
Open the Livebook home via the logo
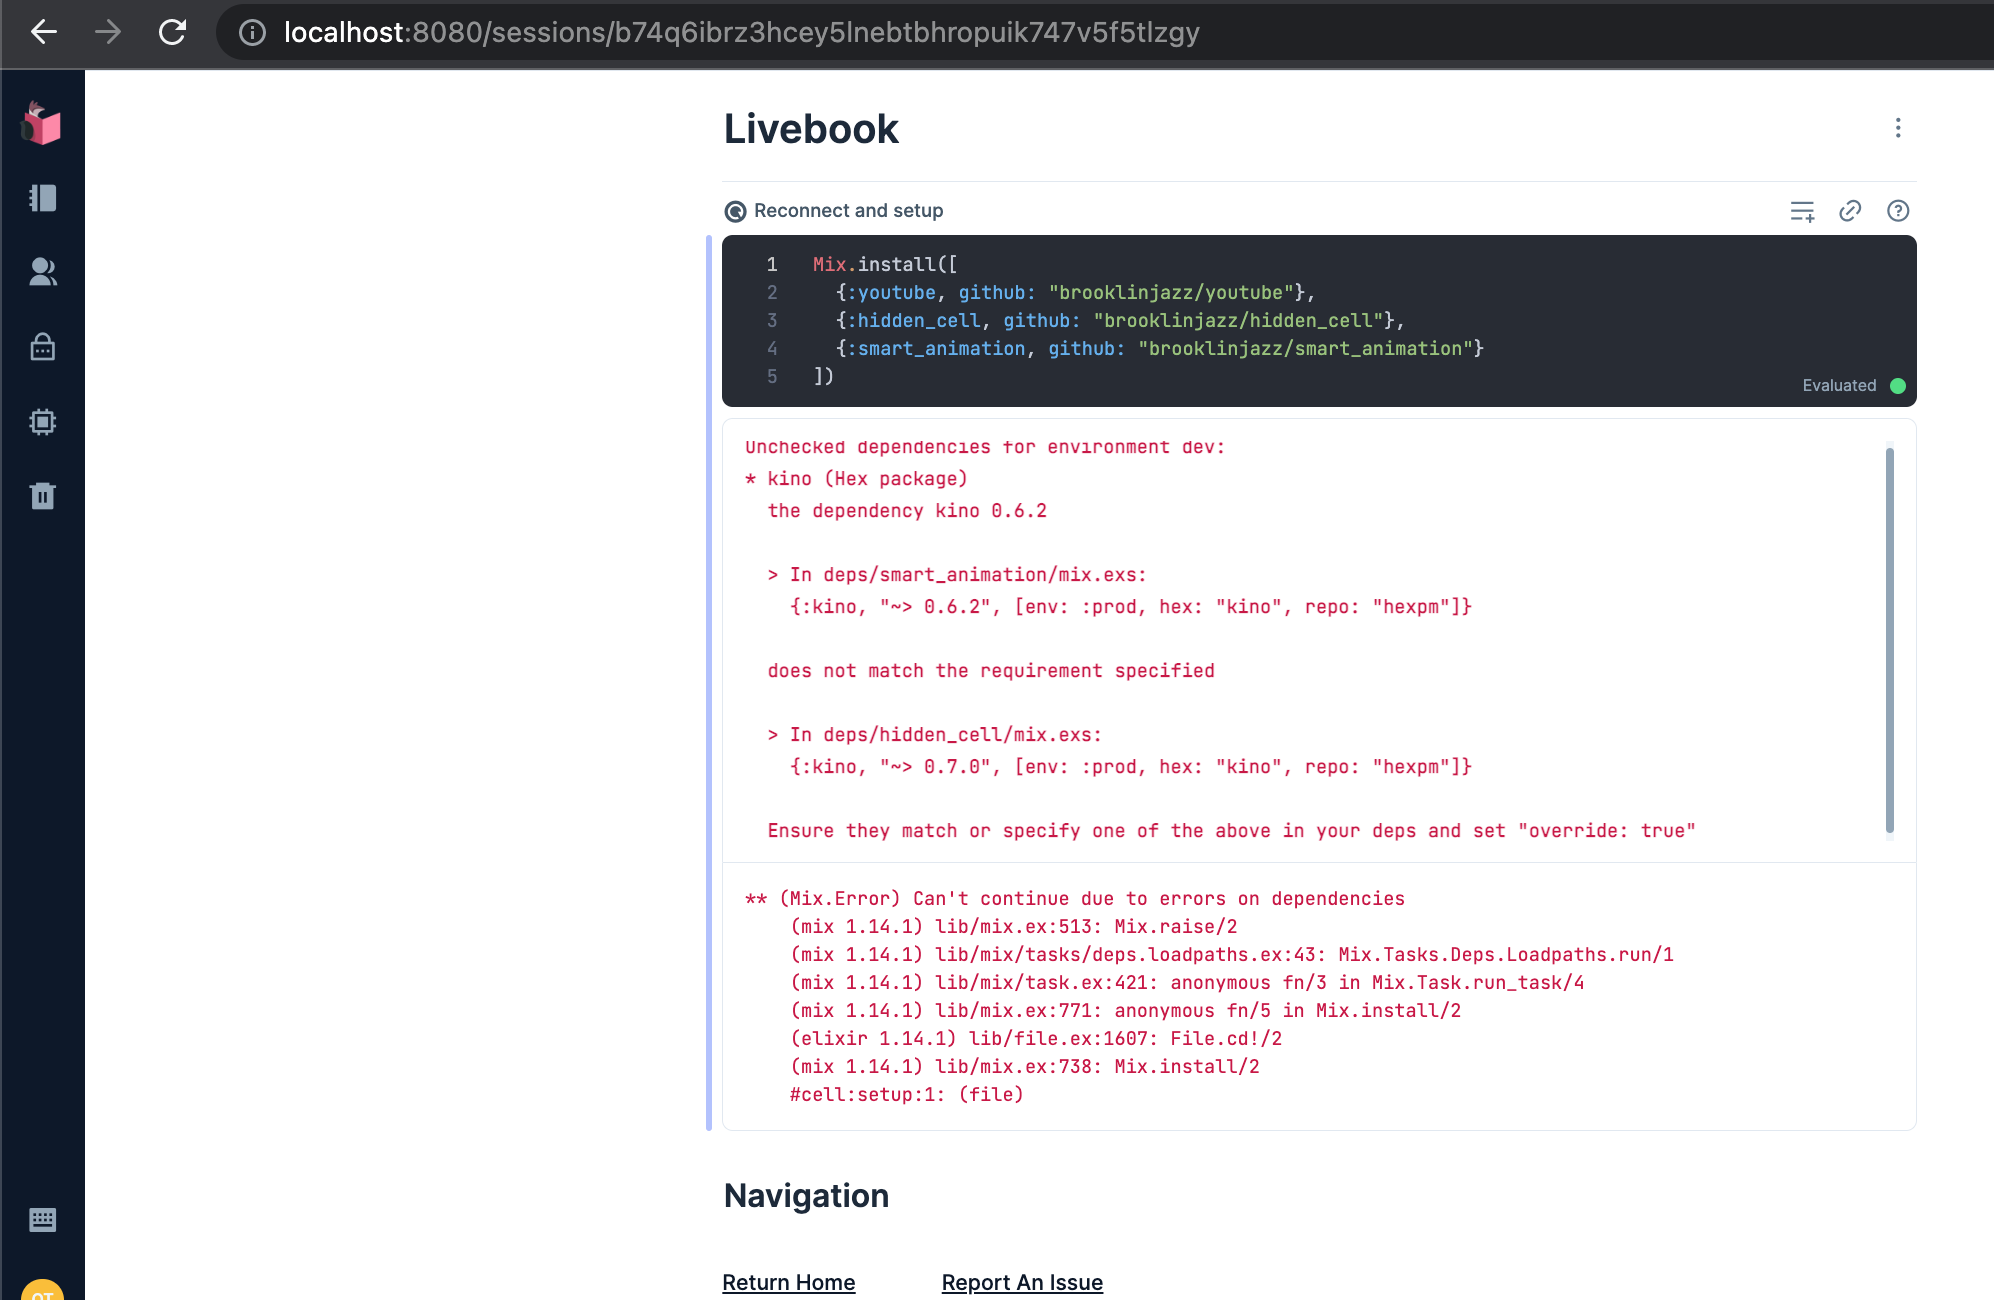[42, 124]
